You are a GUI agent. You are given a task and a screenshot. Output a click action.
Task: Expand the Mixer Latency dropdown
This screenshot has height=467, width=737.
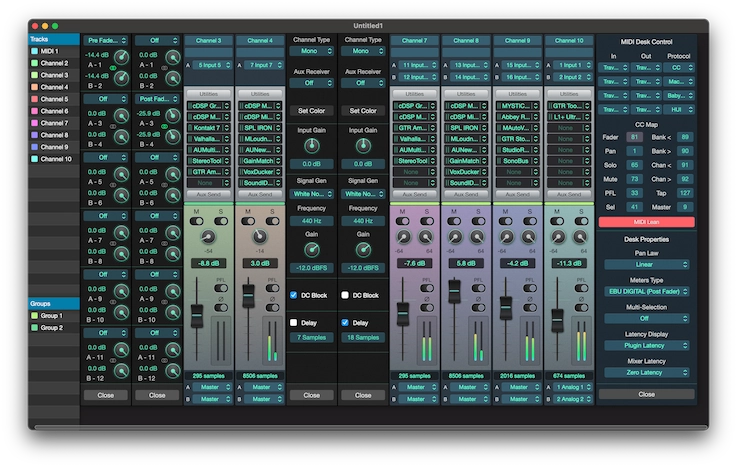pyautogui.click(x=646, y=371)
